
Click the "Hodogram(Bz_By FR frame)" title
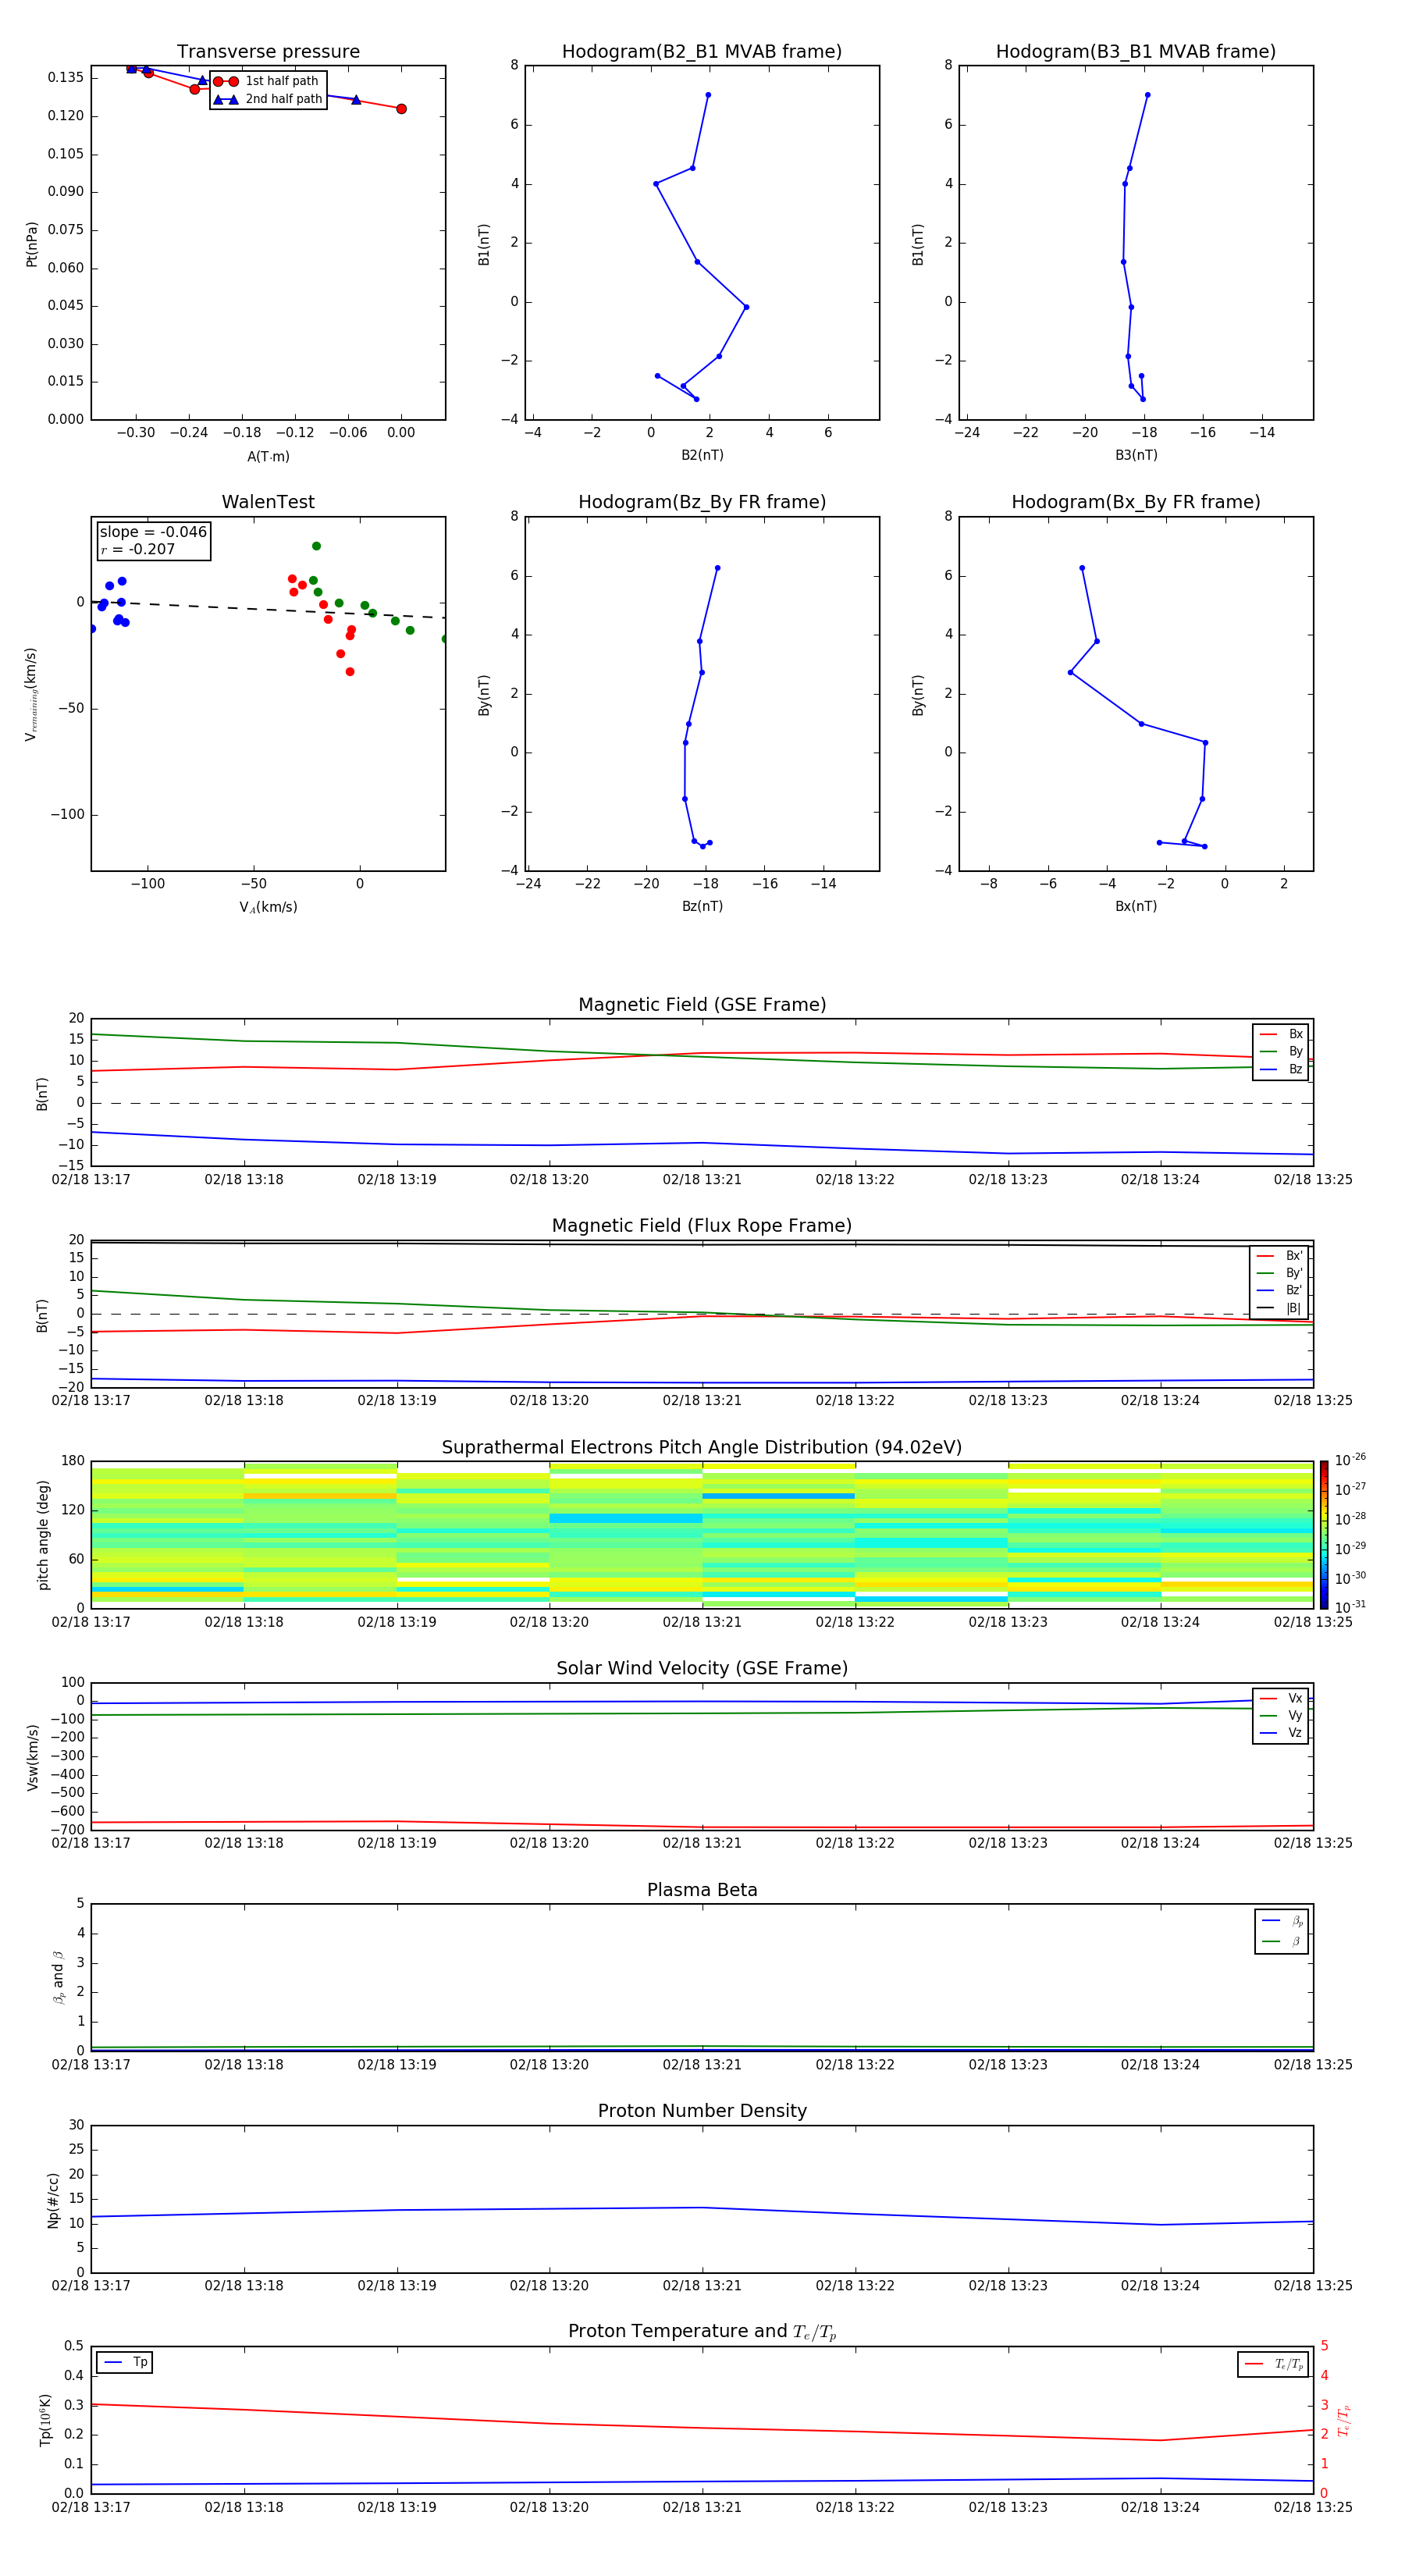702,502
